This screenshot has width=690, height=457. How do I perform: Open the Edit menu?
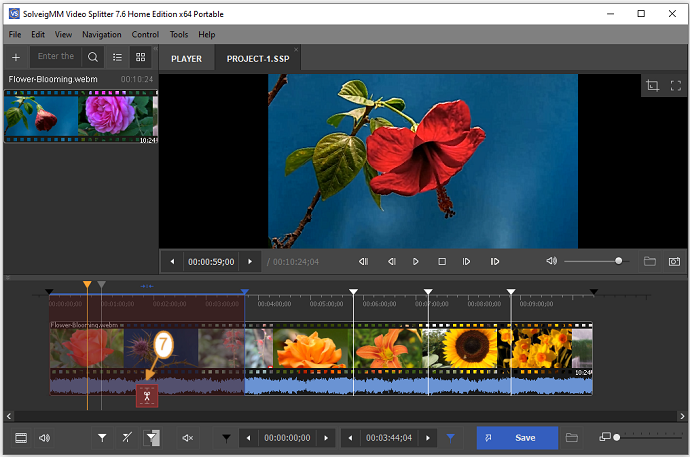[x=38, y=34]
